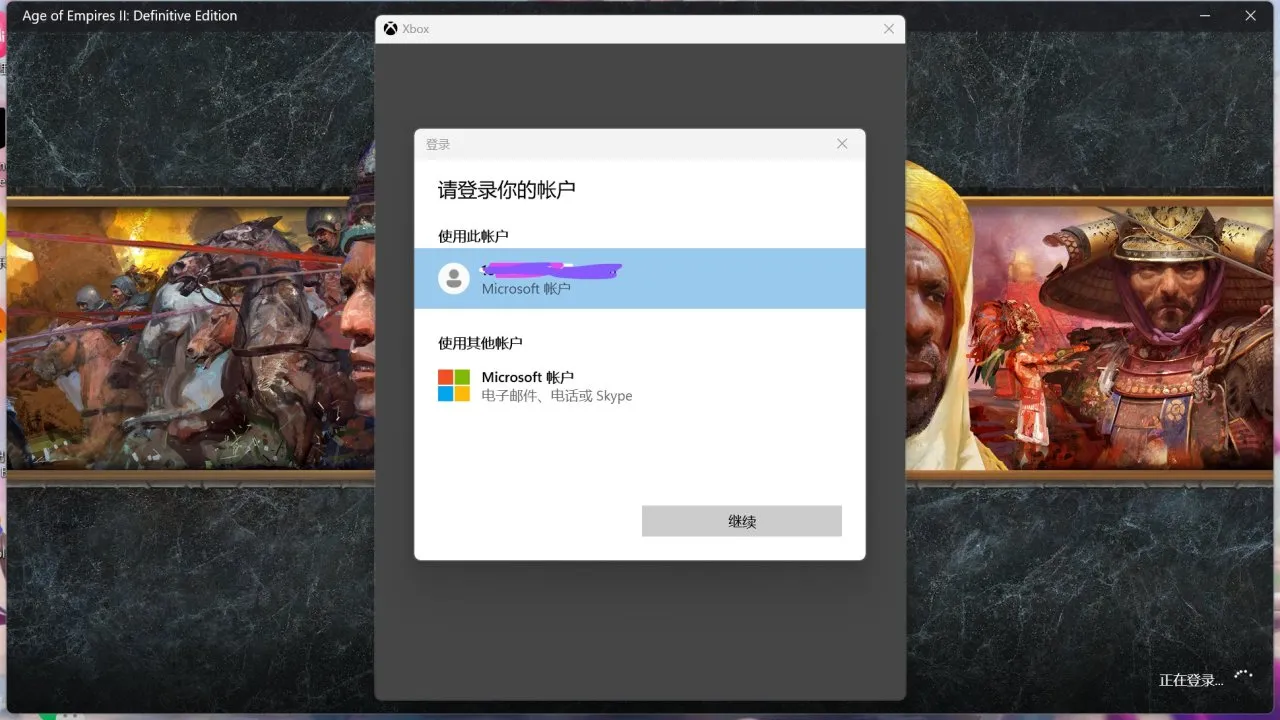The image size is (1280, 720).
Task: Click the Xbox window title text
Action: pyautogui.click(x=416, y=29)
